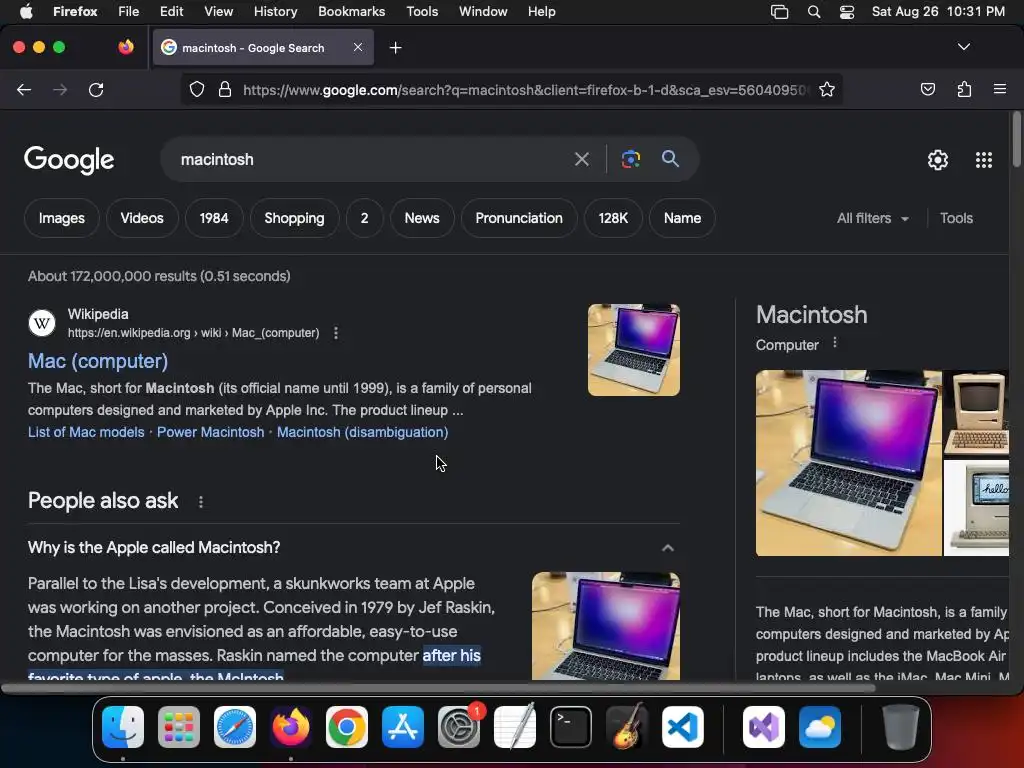The height and width of the screenshot is (768, 1024).
Task: Open Visual Studio Code in Dock
Action: click(x=682, y=727)
